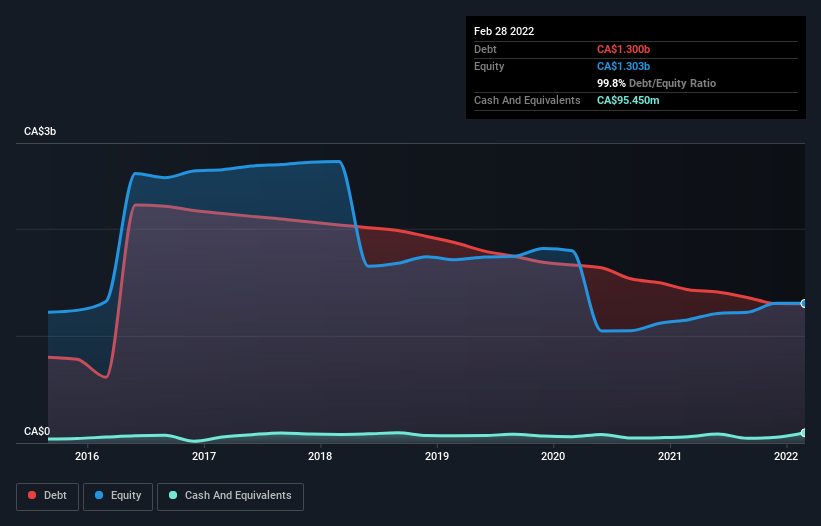Screen dimensions: 821x526
Task: Click the 2016 x-axis label
Action: (x=87, y=456)
